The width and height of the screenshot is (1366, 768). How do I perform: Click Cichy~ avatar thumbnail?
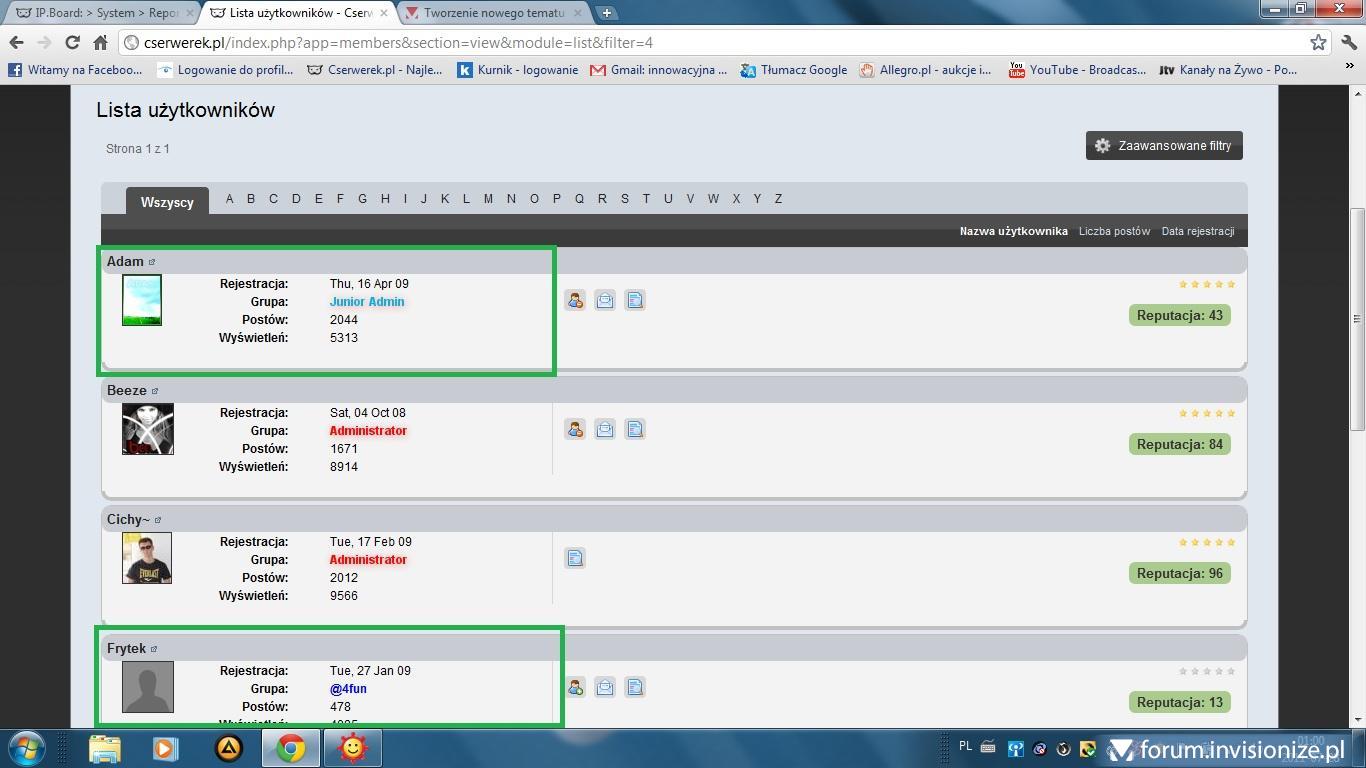(x=147, y=558)
